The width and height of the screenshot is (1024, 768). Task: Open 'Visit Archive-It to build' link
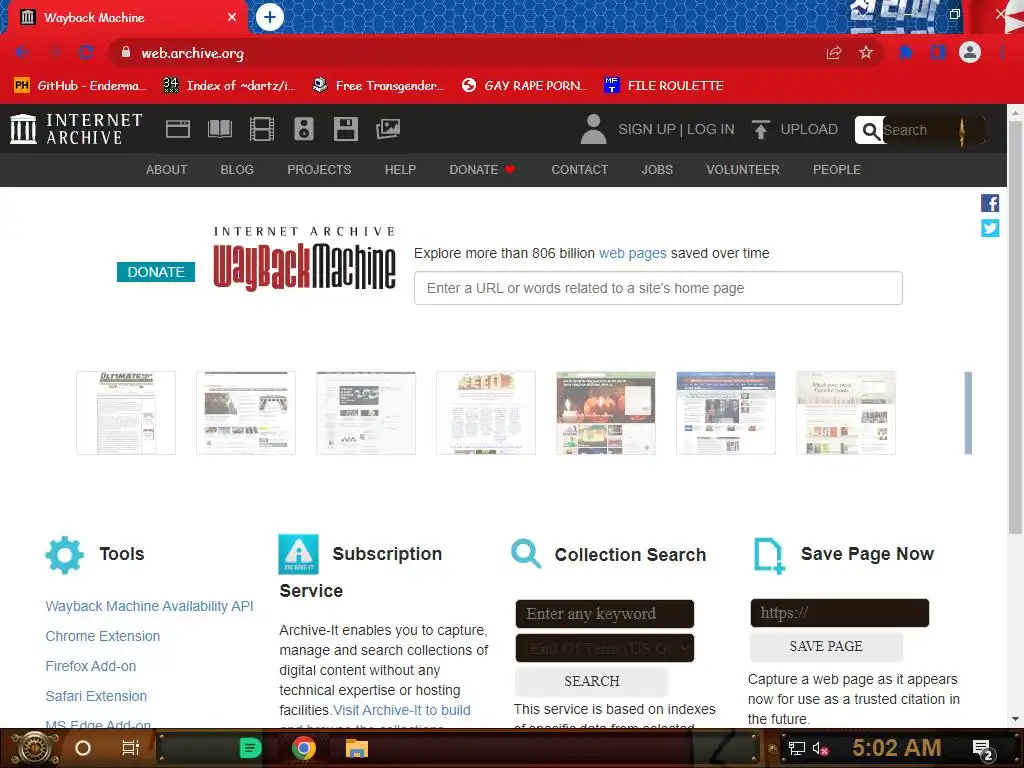pos(402,710)
